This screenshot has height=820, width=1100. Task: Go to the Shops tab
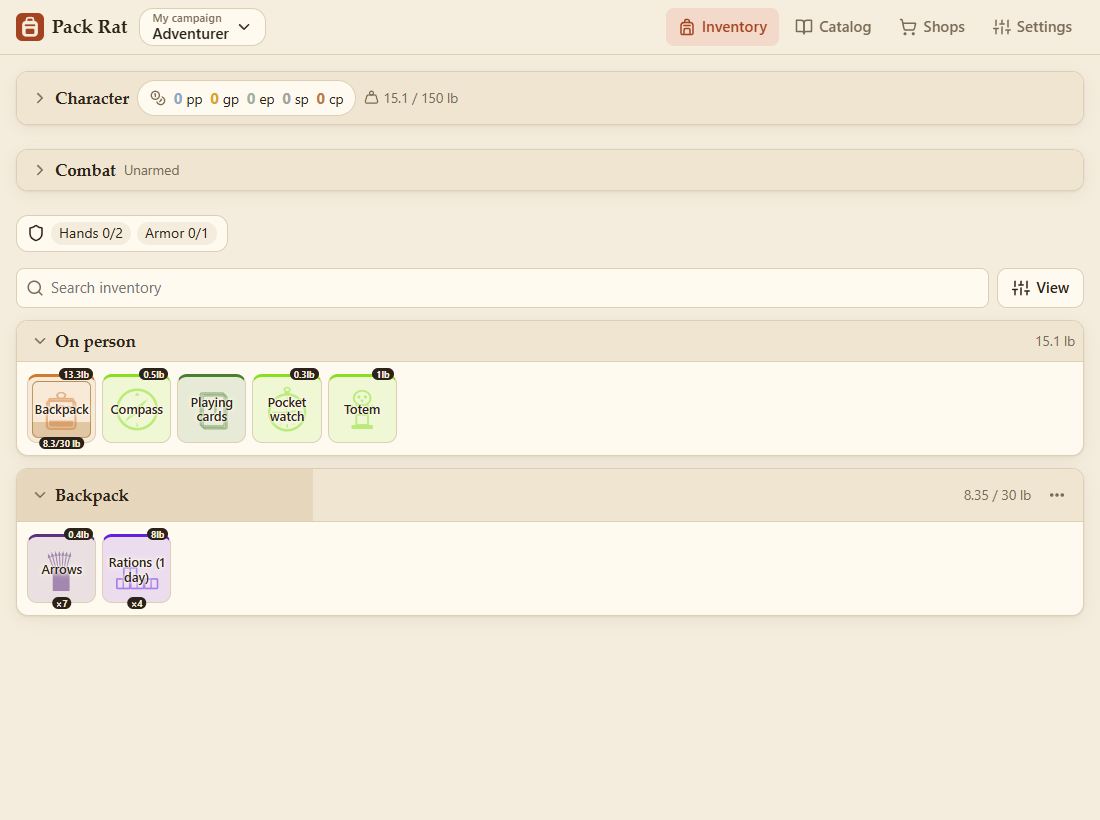coord(932,27)
